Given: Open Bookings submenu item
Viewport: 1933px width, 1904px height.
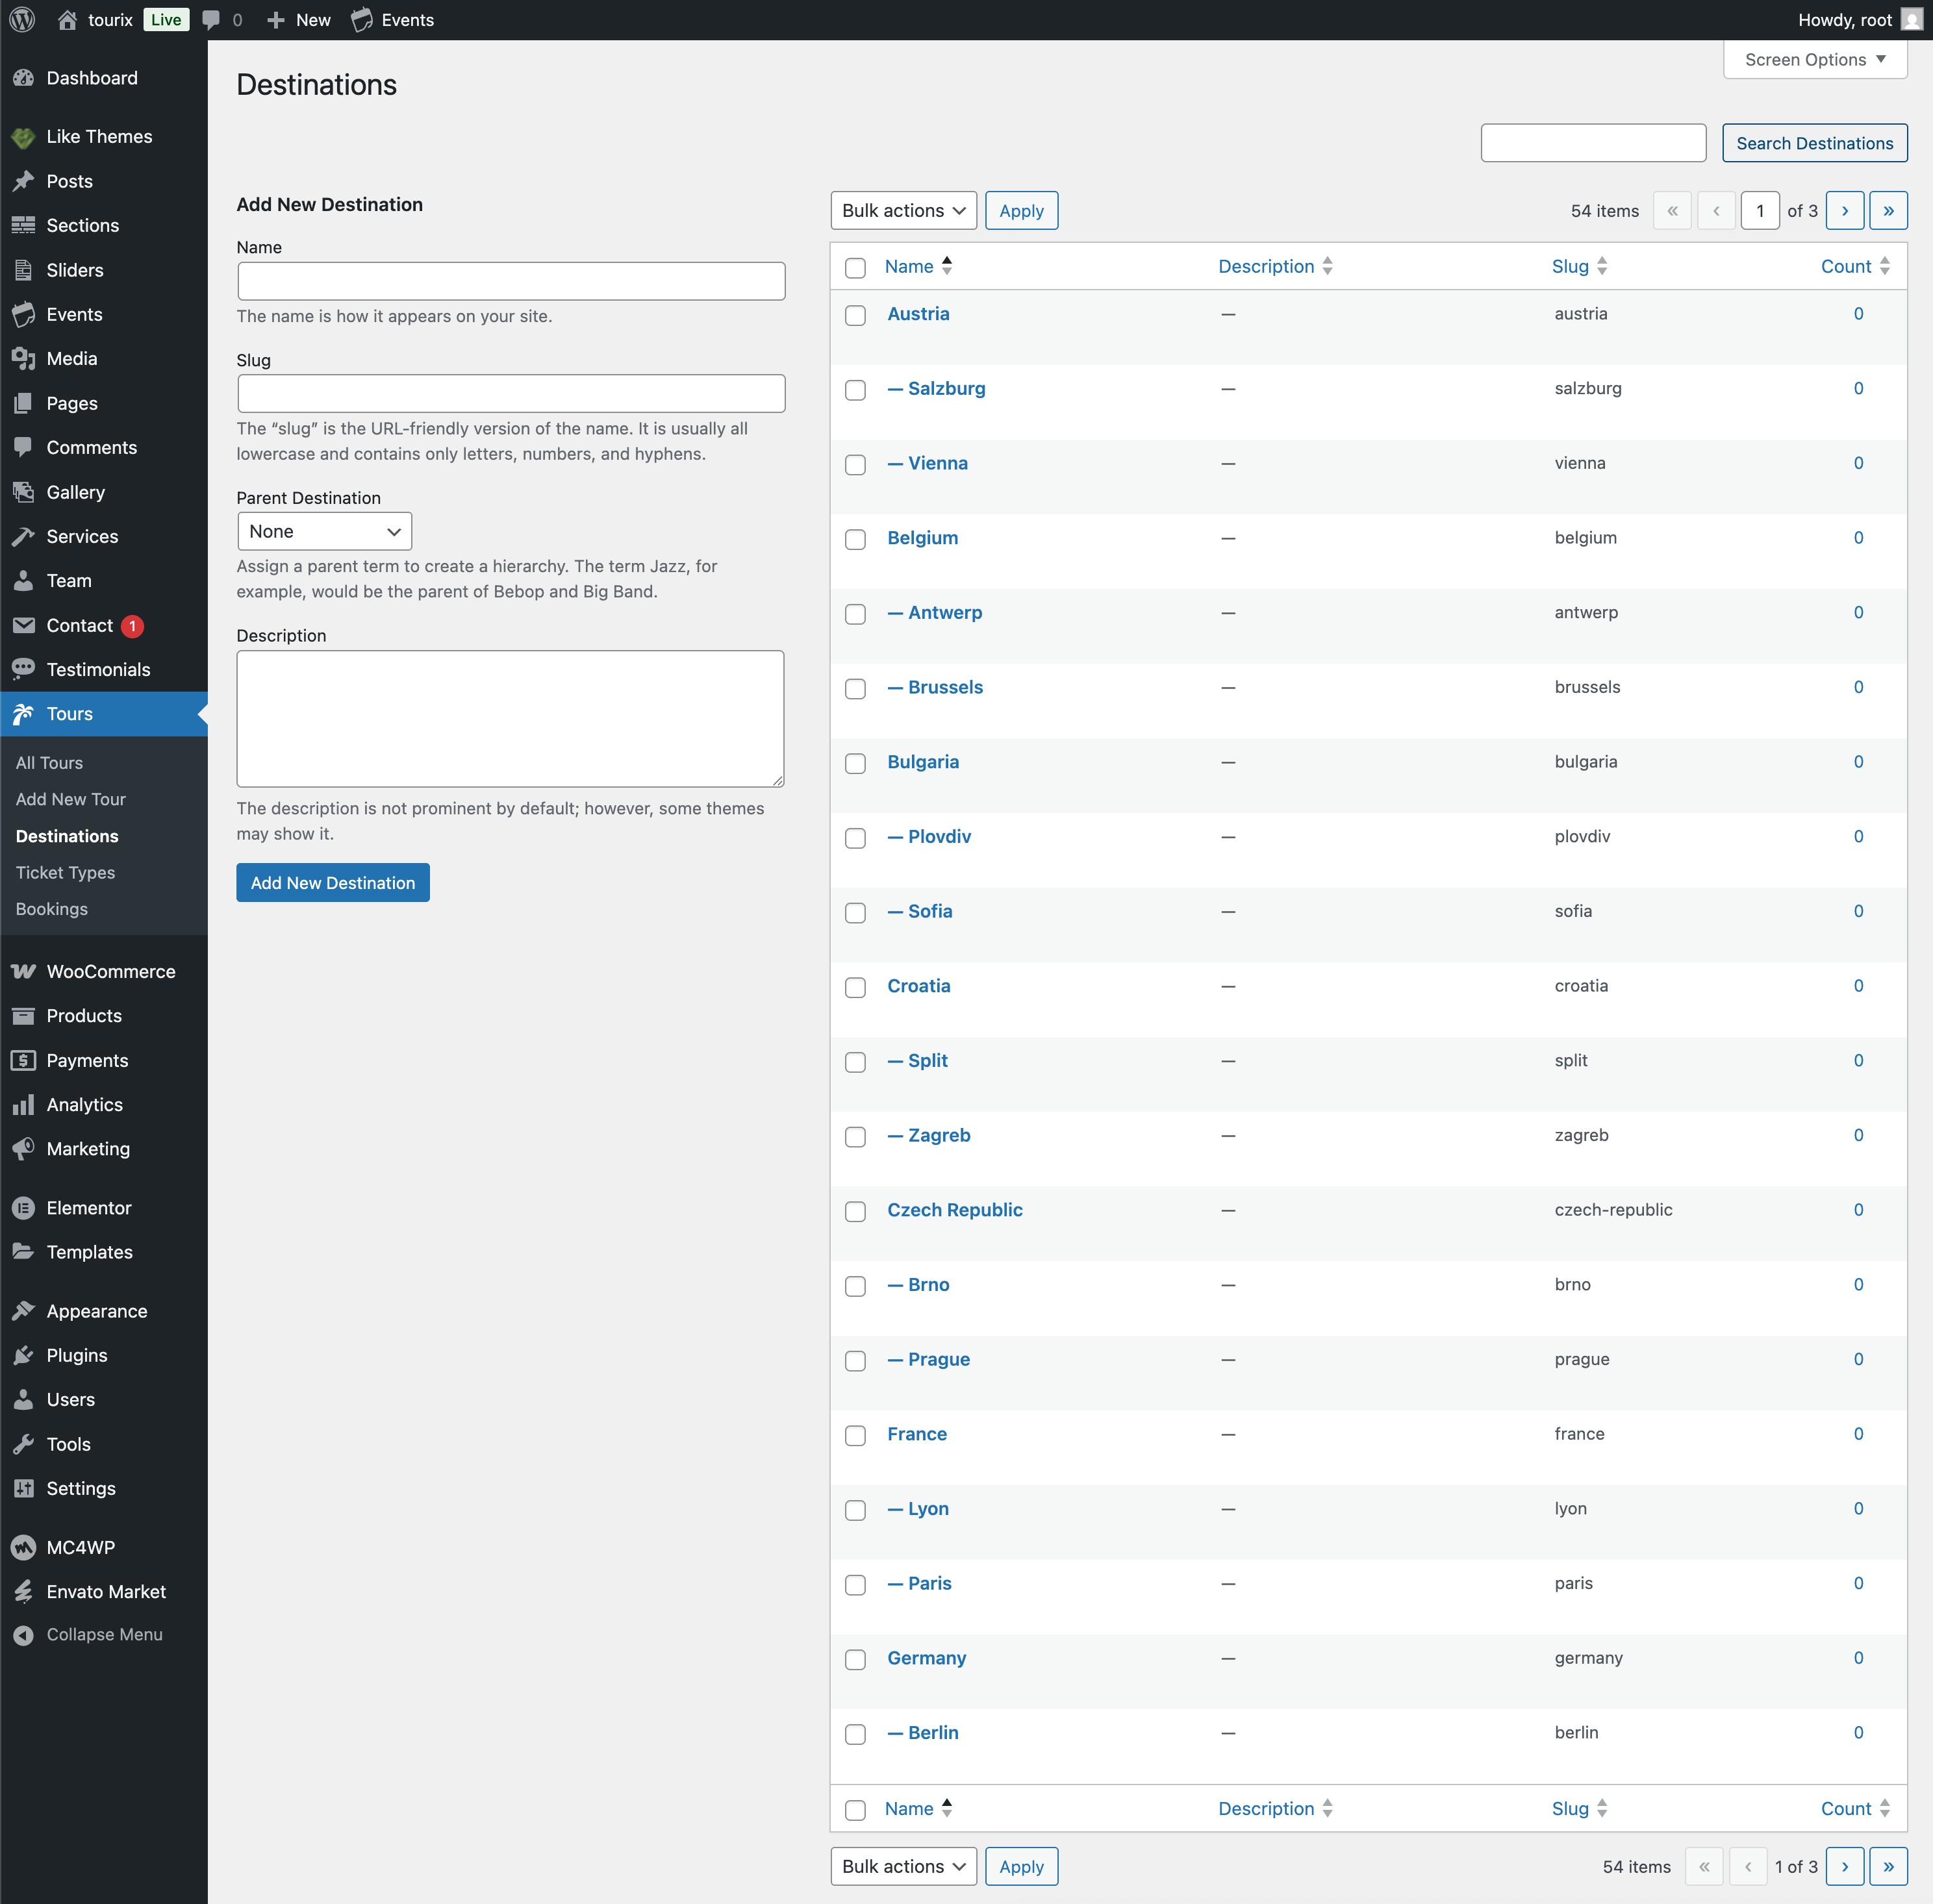Looking at the screenshot, I should point(51,909).
